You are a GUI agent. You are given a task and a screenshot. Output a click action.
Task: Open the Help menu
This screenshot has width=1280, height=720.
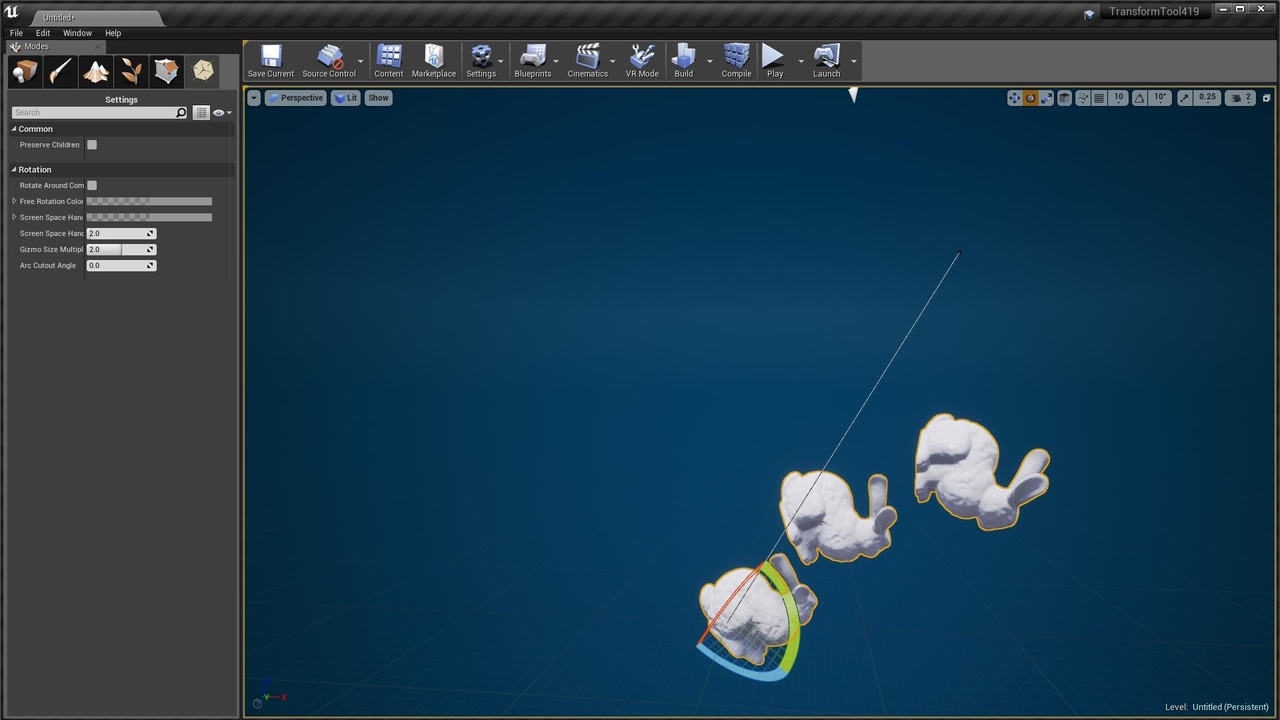113,33
